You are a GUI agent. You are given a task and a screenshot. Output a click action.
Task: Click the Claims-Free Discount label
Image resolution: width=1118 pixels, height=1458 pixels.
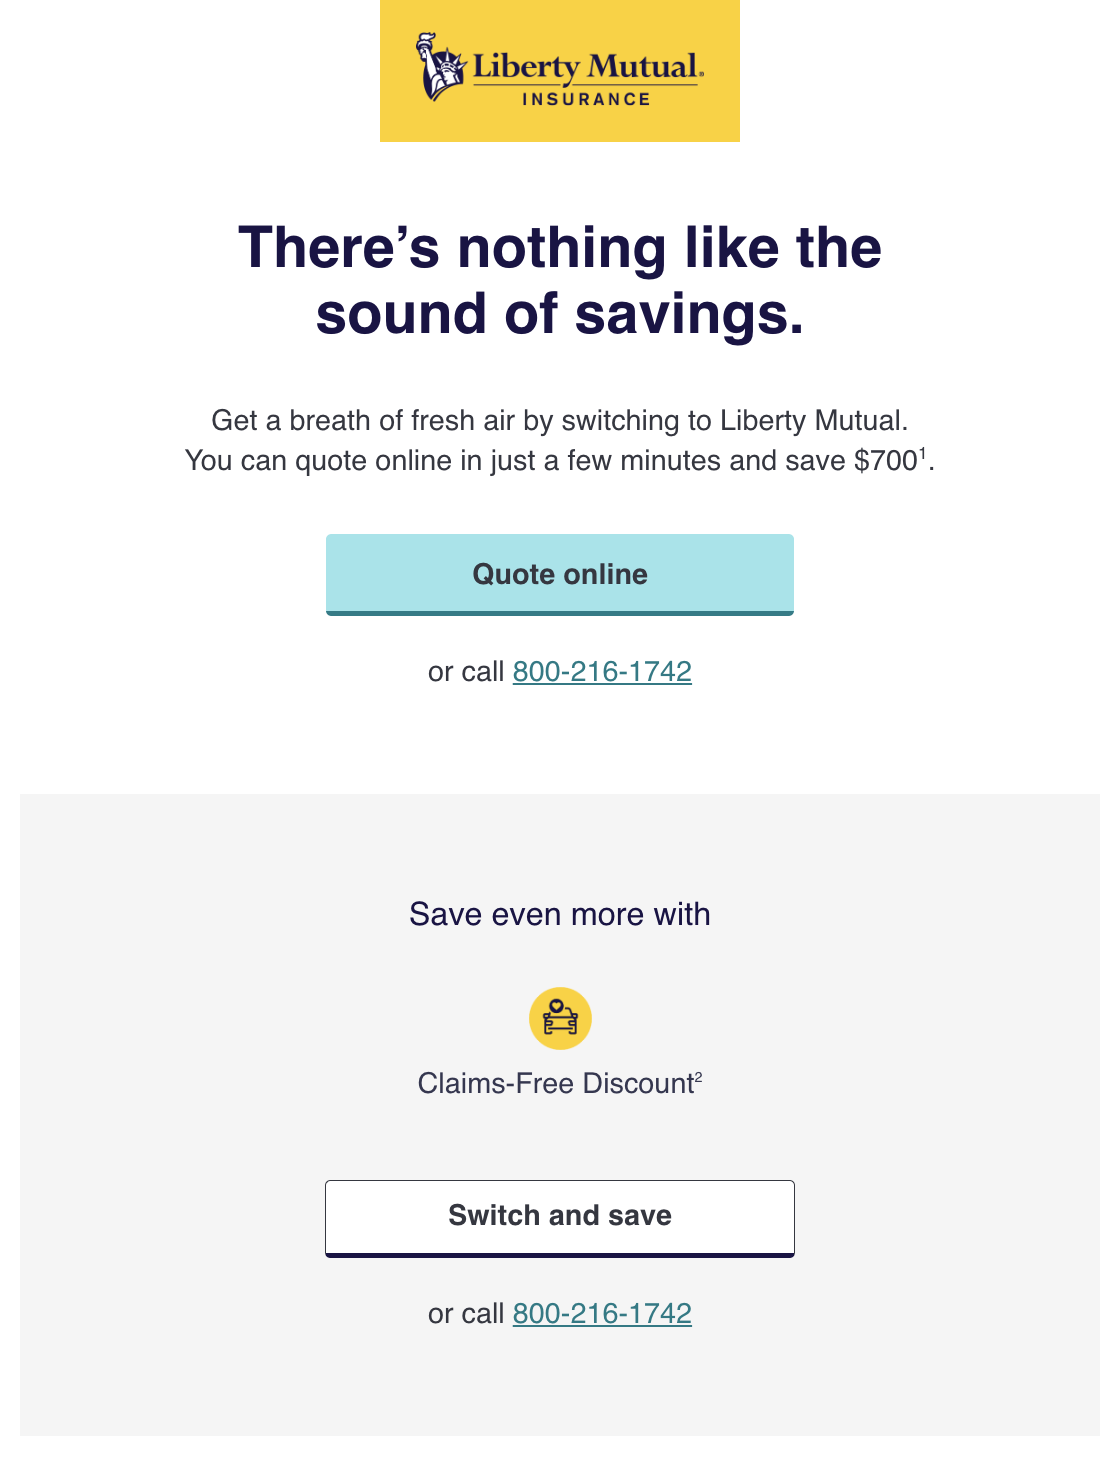[556, 1083]
